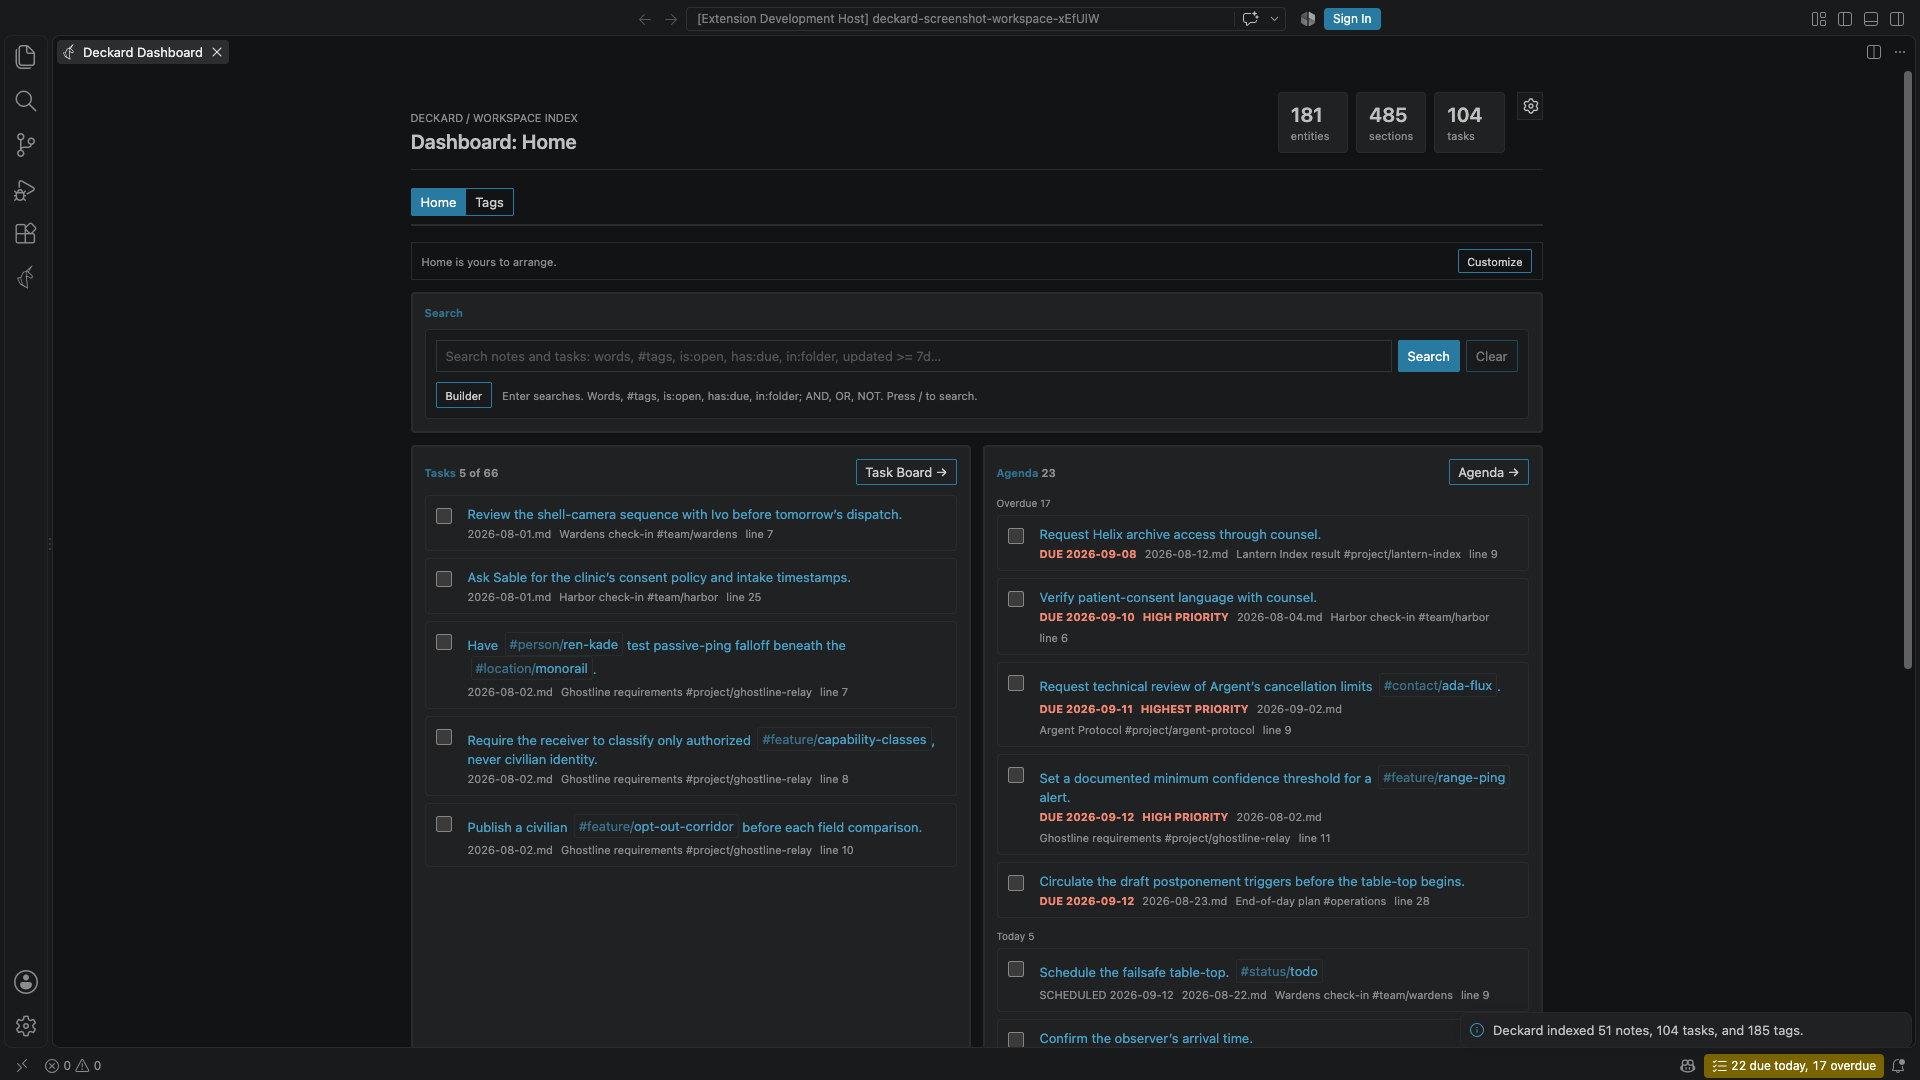Select the Deckard Dashboard editor tab
1920x1080 pixels.
[x=143, y=52]
